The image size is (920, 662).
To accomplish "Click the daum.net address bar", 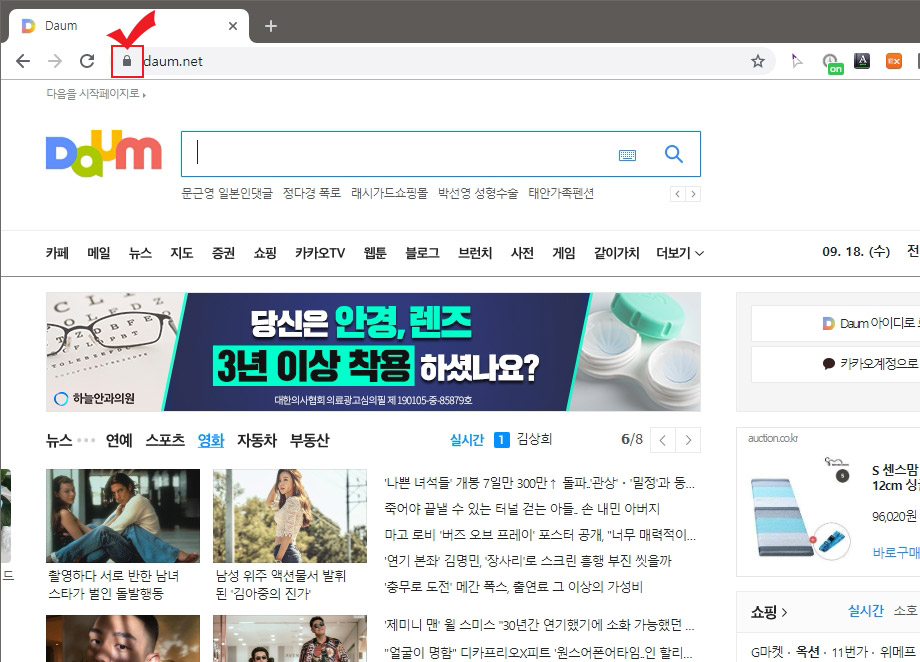I will click(443, 61).
